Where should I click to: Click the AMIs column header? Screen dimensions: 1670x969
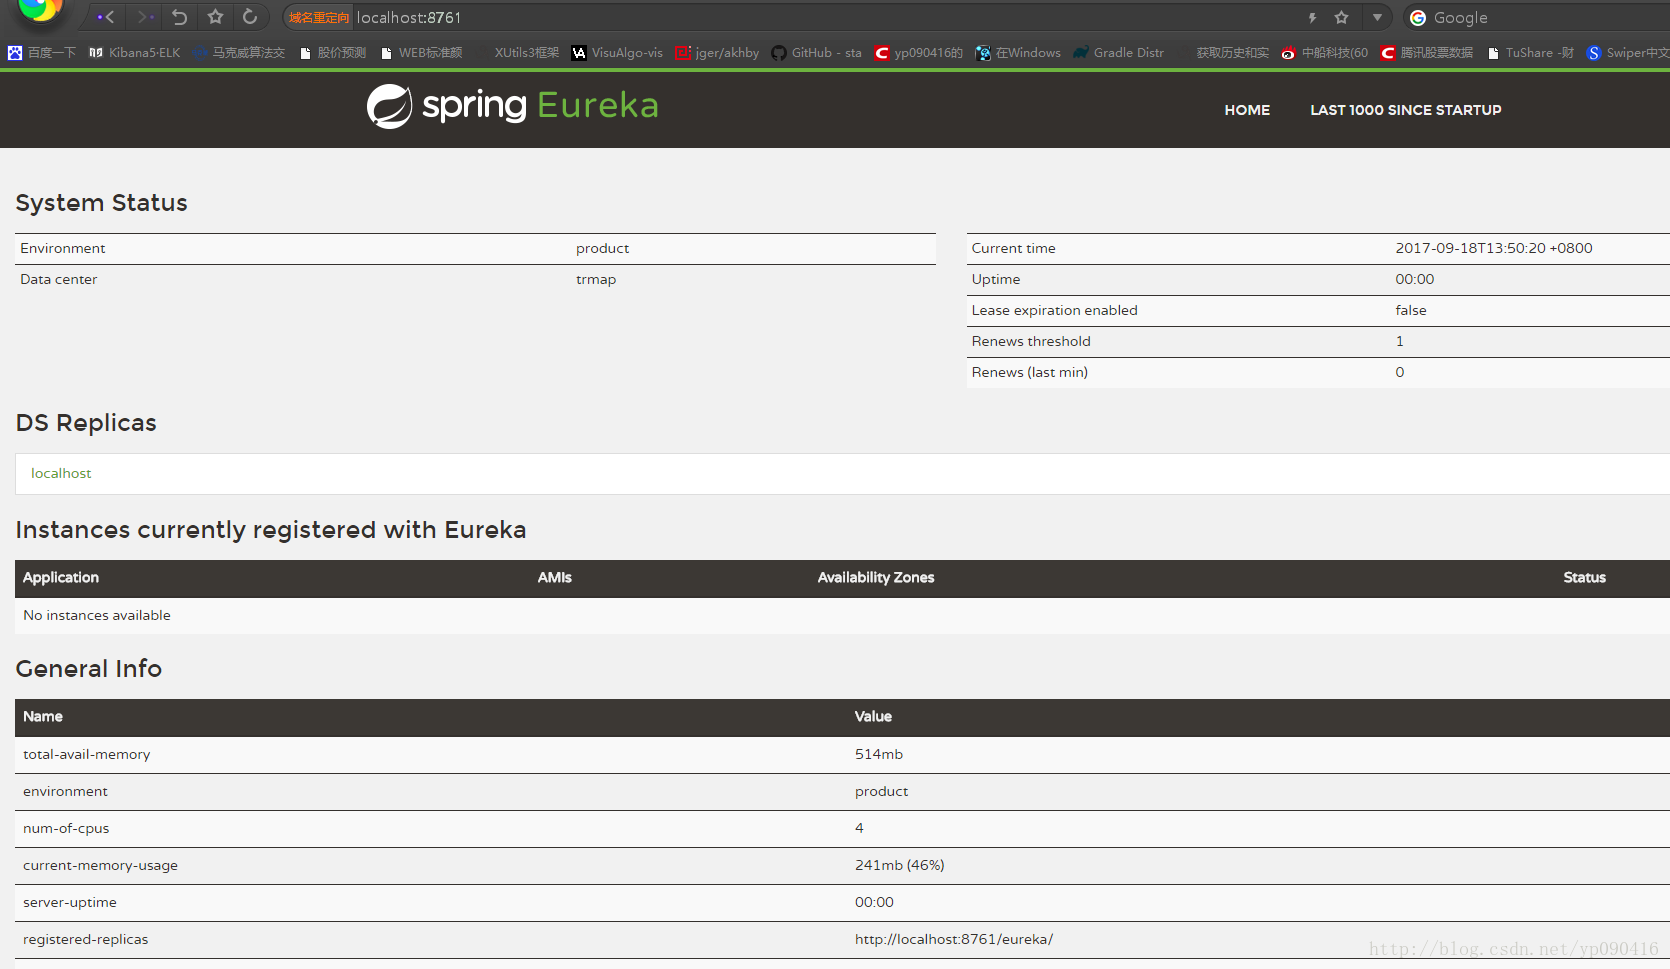point(555,578)
